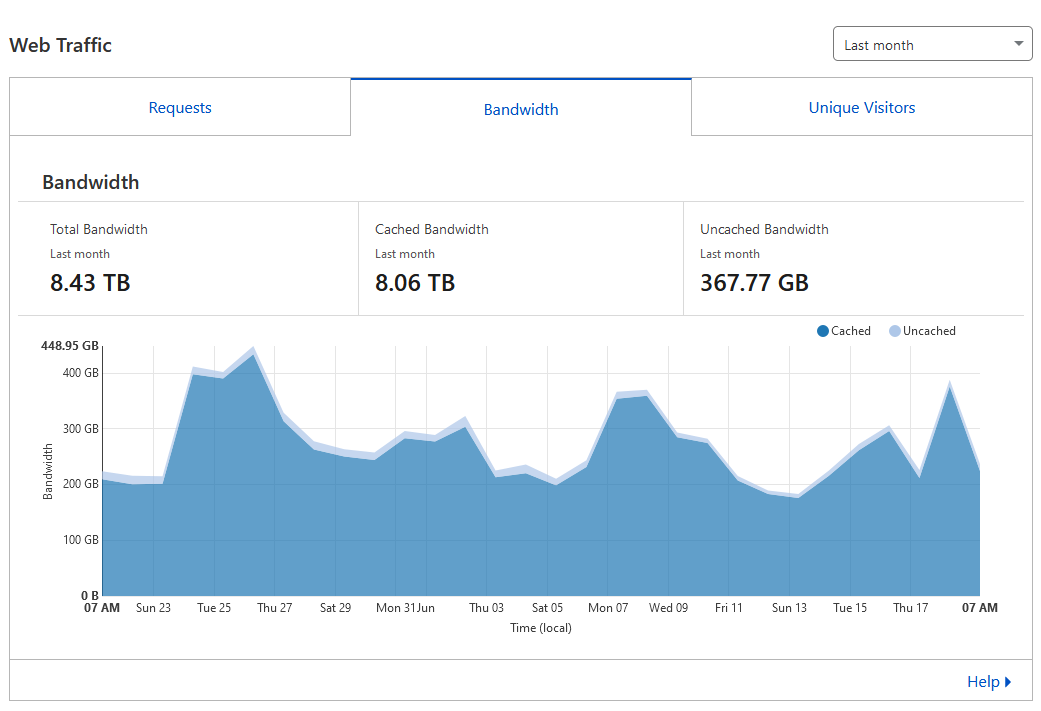
Task: Click the Total Bandwidth 8.43 TB card
Action: (189, 259)
